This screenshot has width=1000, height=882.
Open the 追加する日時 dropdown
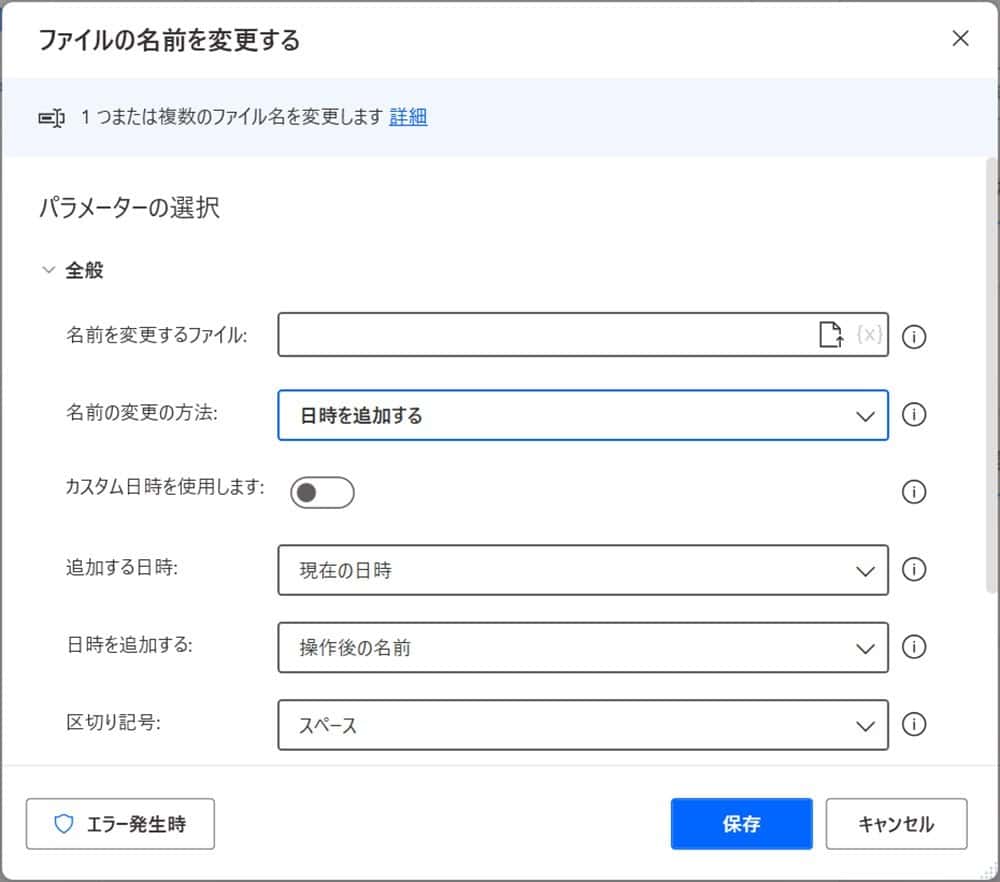click(x=866, y=570)
